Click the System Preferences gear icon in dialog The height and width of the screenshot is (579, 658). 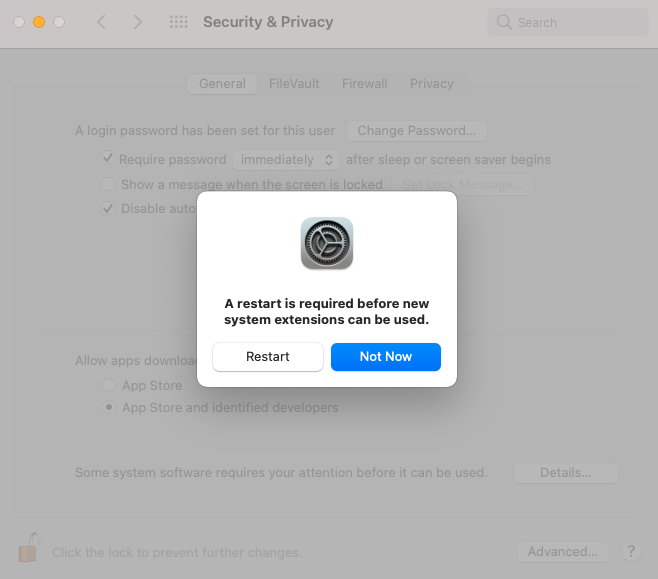click(x=326, y=243)
